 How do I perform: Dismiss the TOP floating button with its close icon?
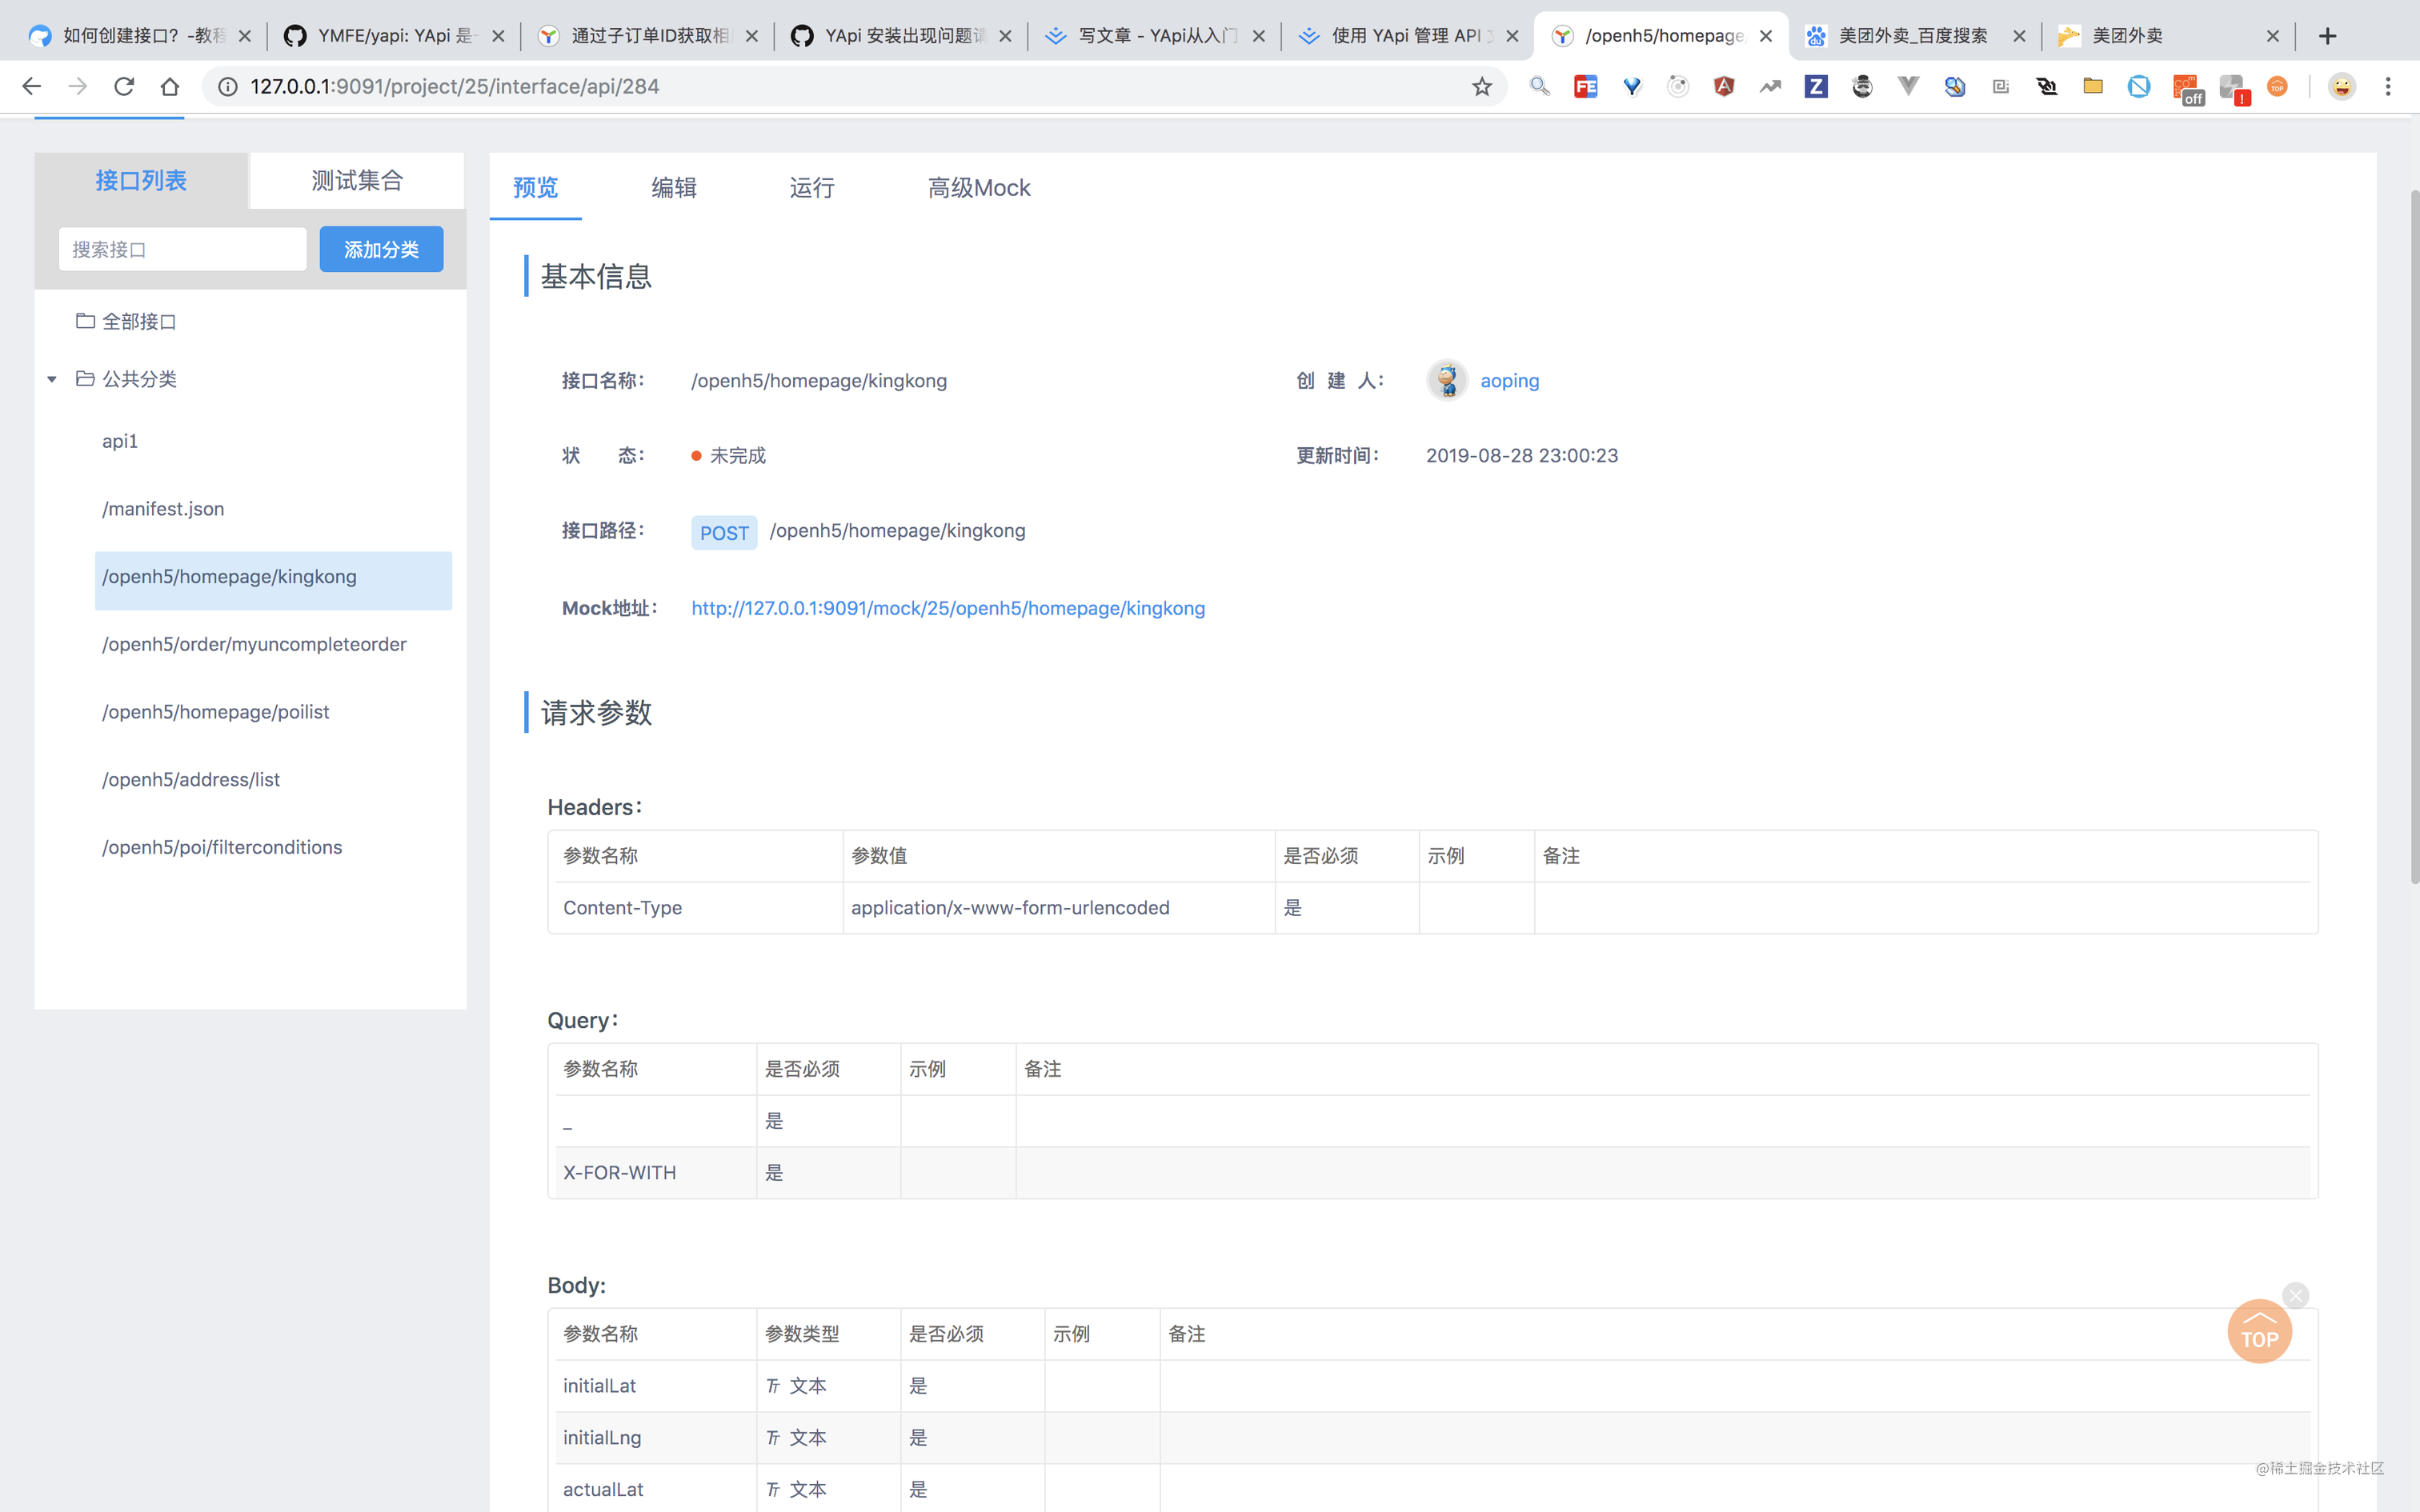[x=2296, y=1296]
